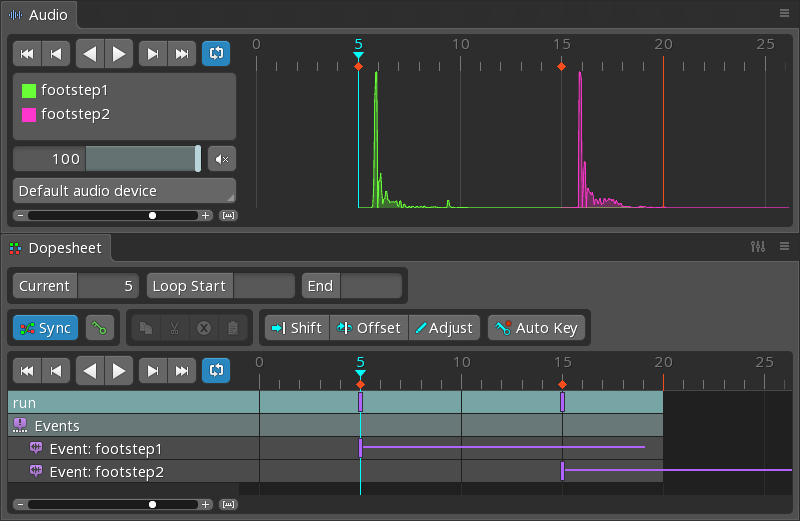Click the copy keys icon in Dopesheet
Image resolution: width=800 pixels, height=521 pixels.
145,328
